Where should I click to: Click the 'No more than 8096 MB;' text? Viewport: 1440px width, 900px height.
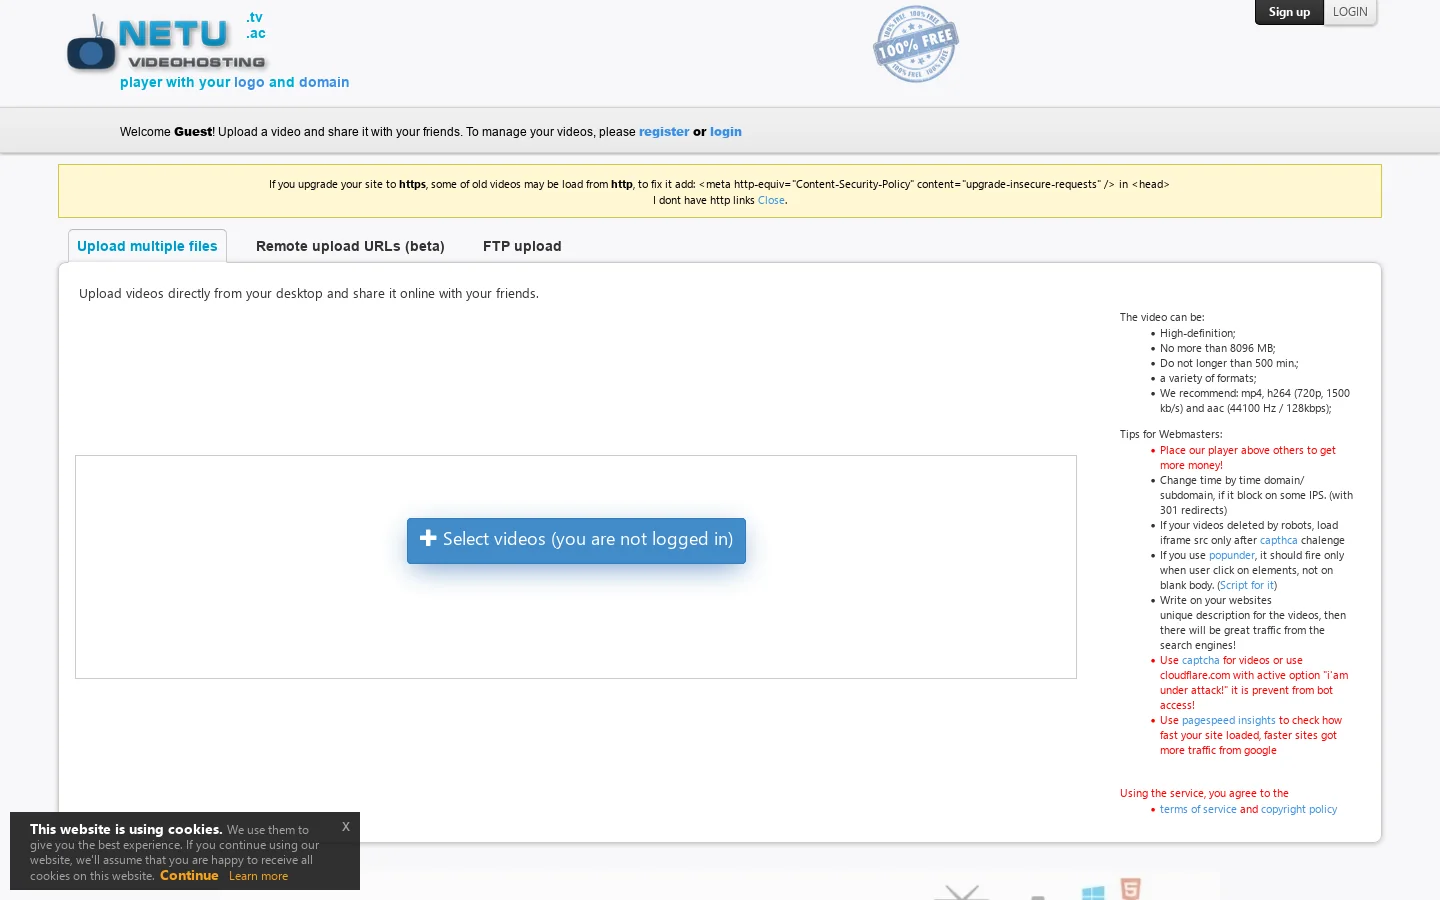click(1217, 348)
